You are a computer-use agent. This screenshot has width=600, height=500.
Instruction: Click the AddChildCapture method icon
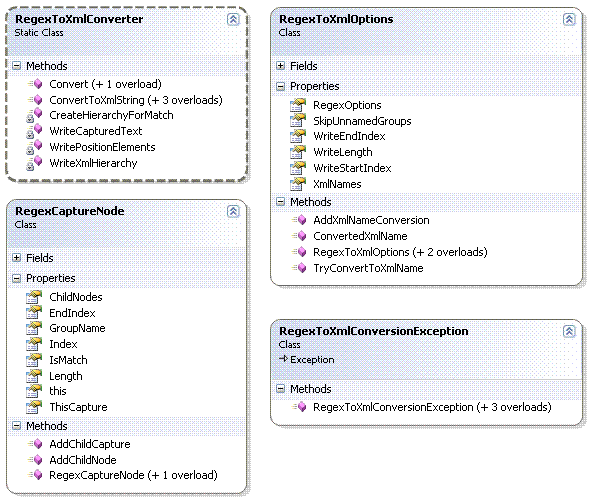point(36,444)
